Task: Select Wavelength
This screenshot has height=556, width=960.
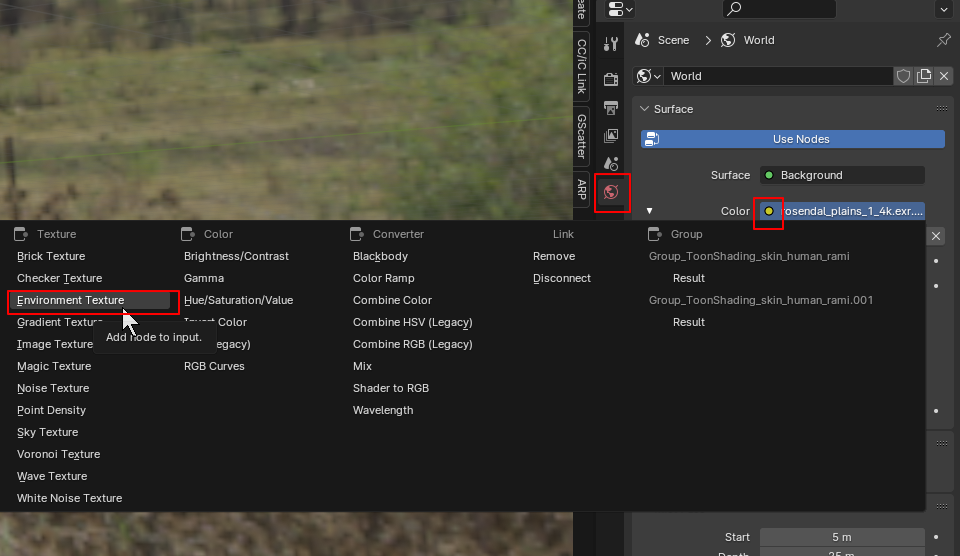Action: (x=383, y=410)
